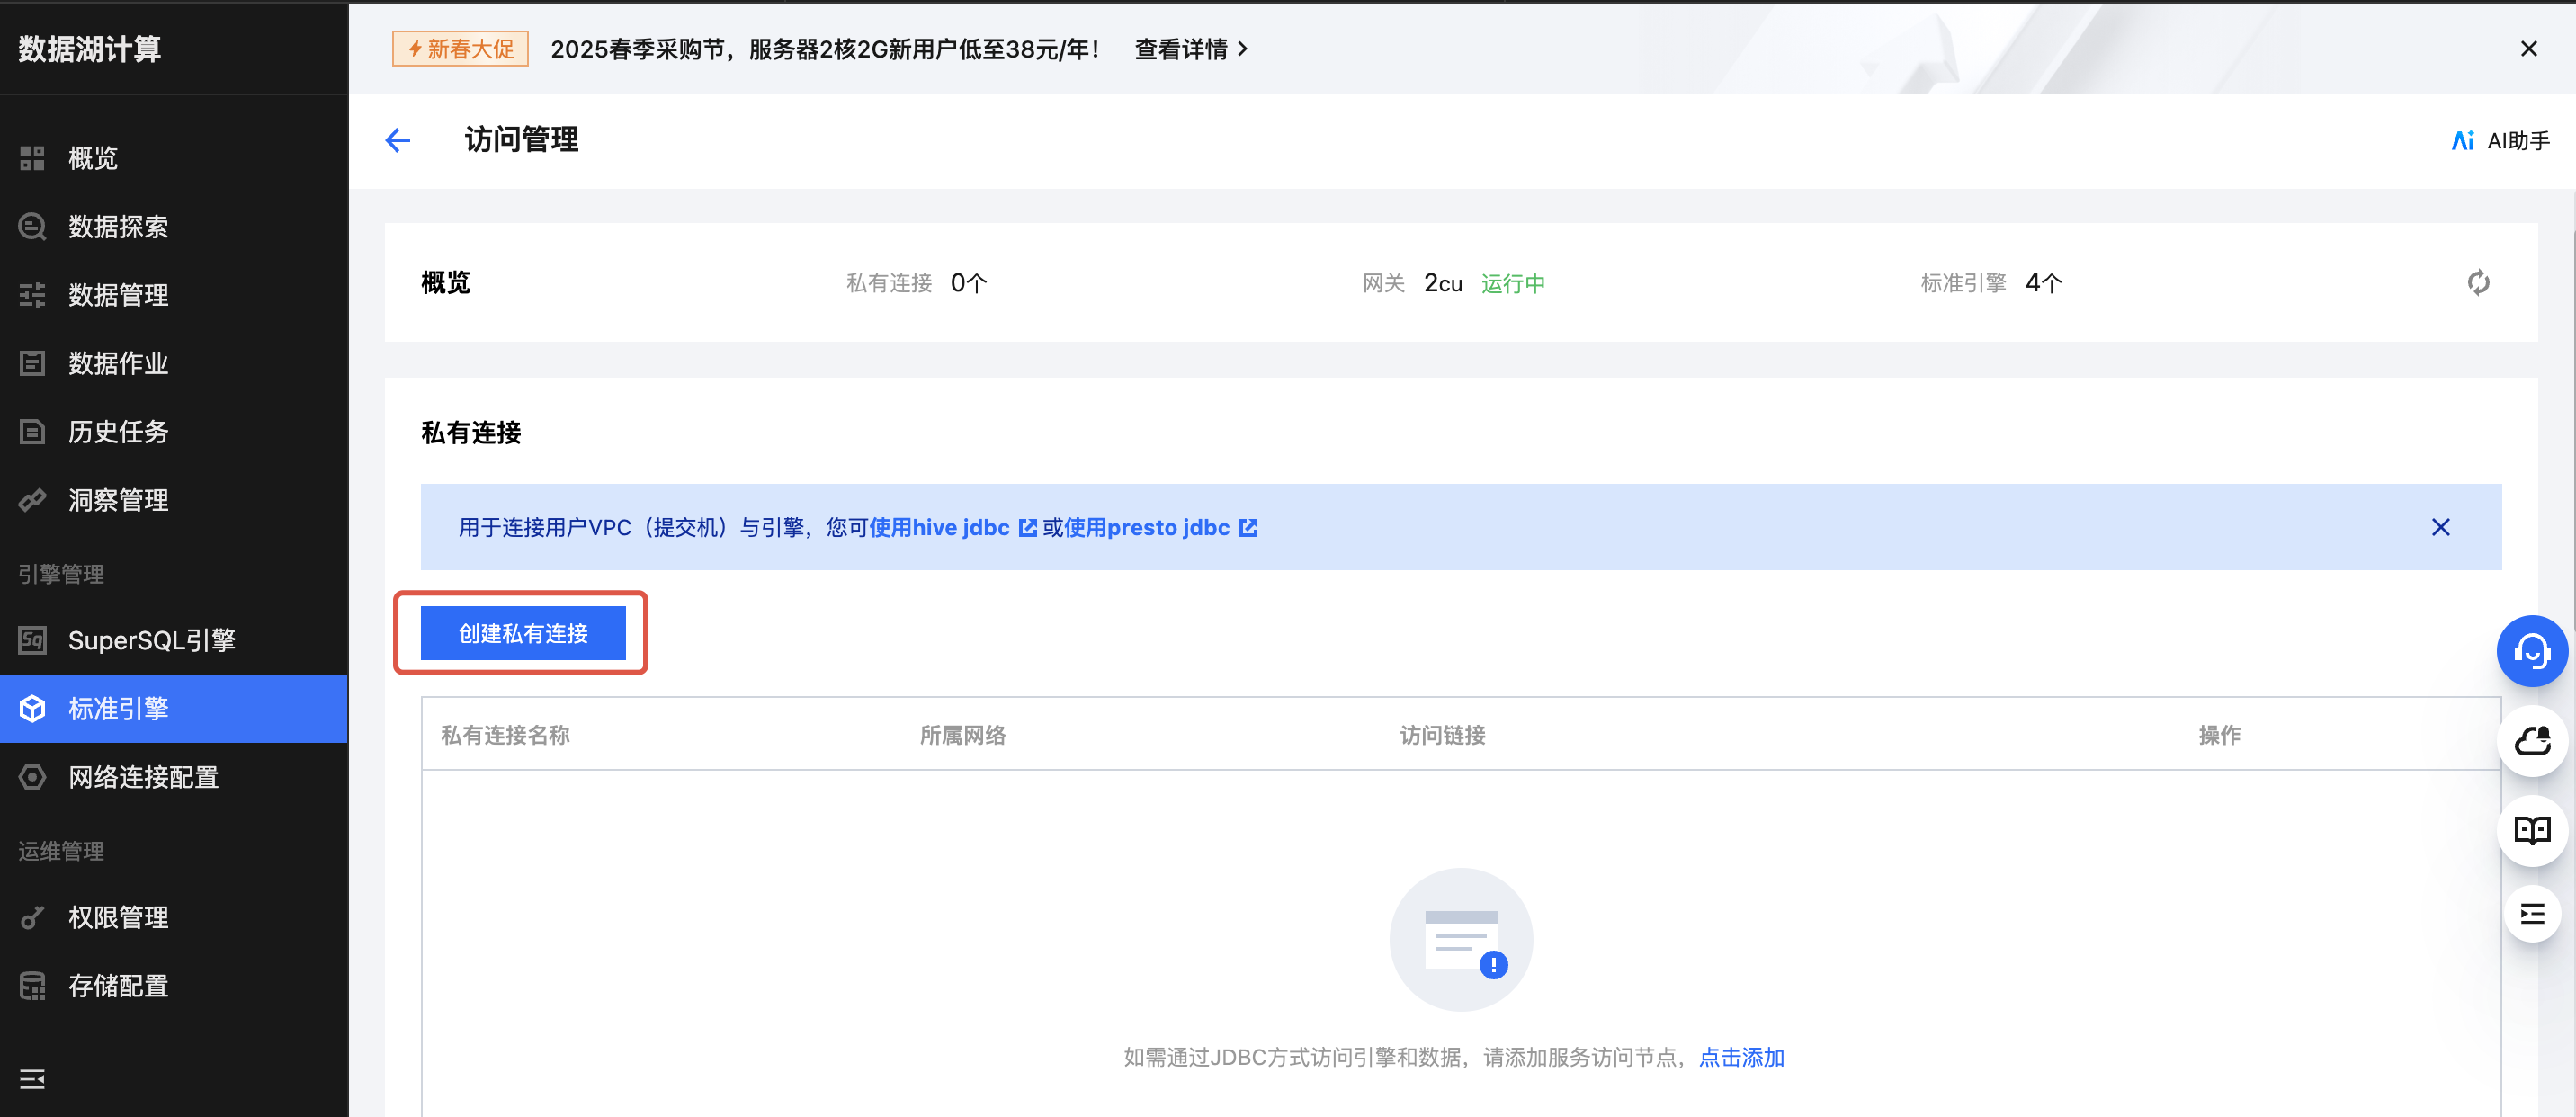2576x1117 pixels.
Task: Open 权限管理 in the sidebar
Action: click(x=117, y=917)
